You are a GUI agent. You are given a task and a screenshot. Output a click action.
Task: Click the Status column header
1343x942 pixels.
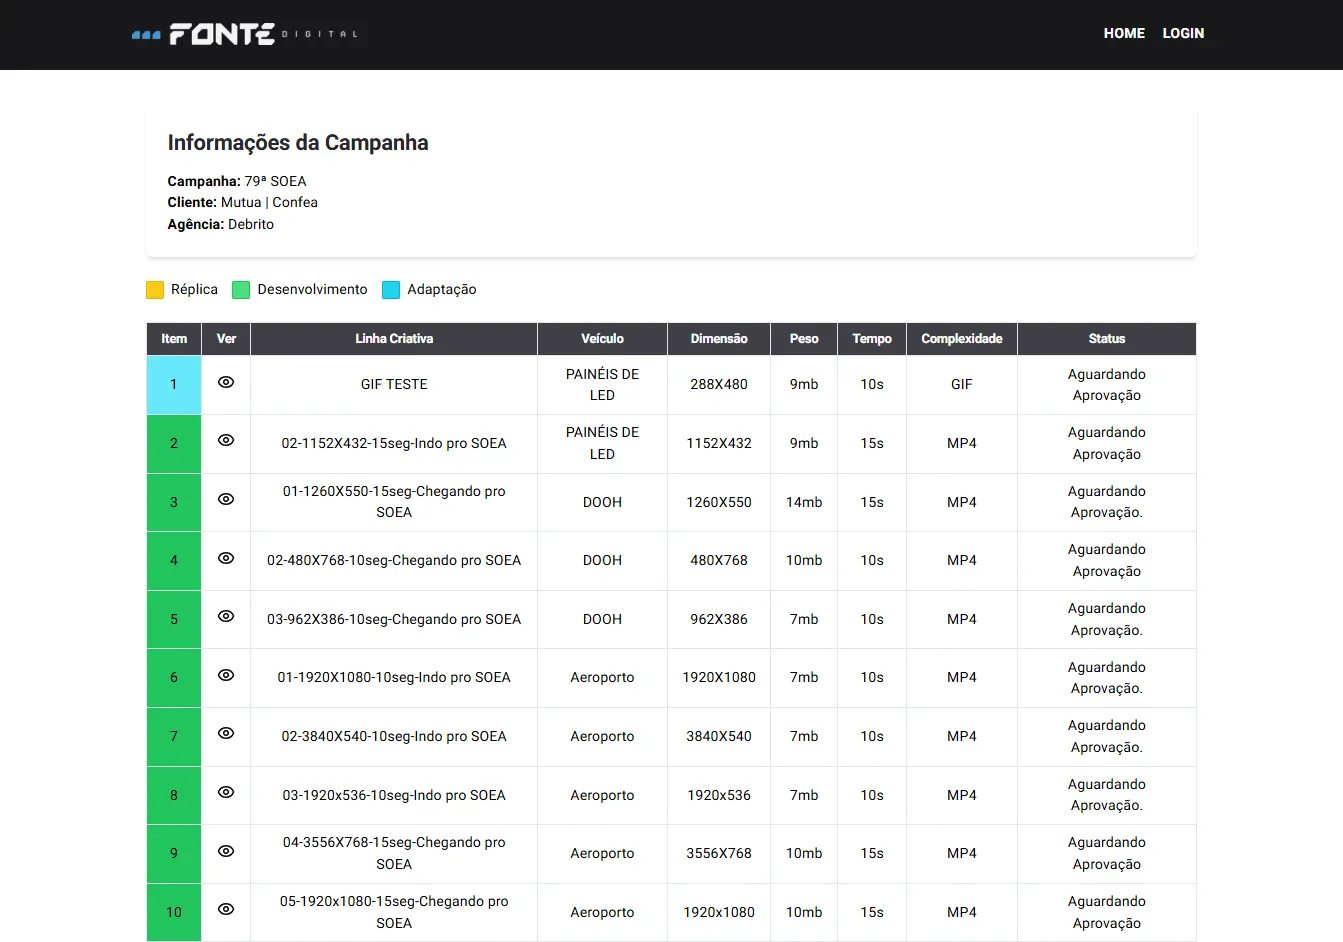click(x=1106, y=339)
